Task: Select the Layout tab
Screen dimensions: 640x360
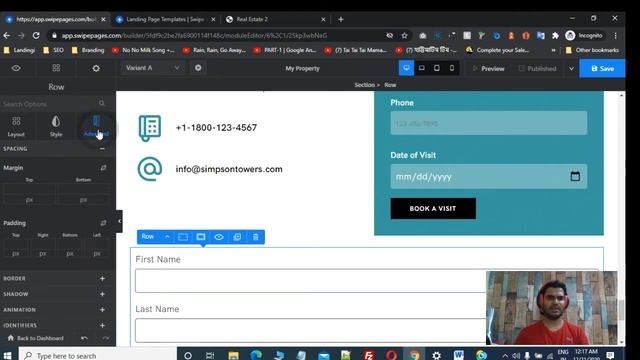Action: 16,126
